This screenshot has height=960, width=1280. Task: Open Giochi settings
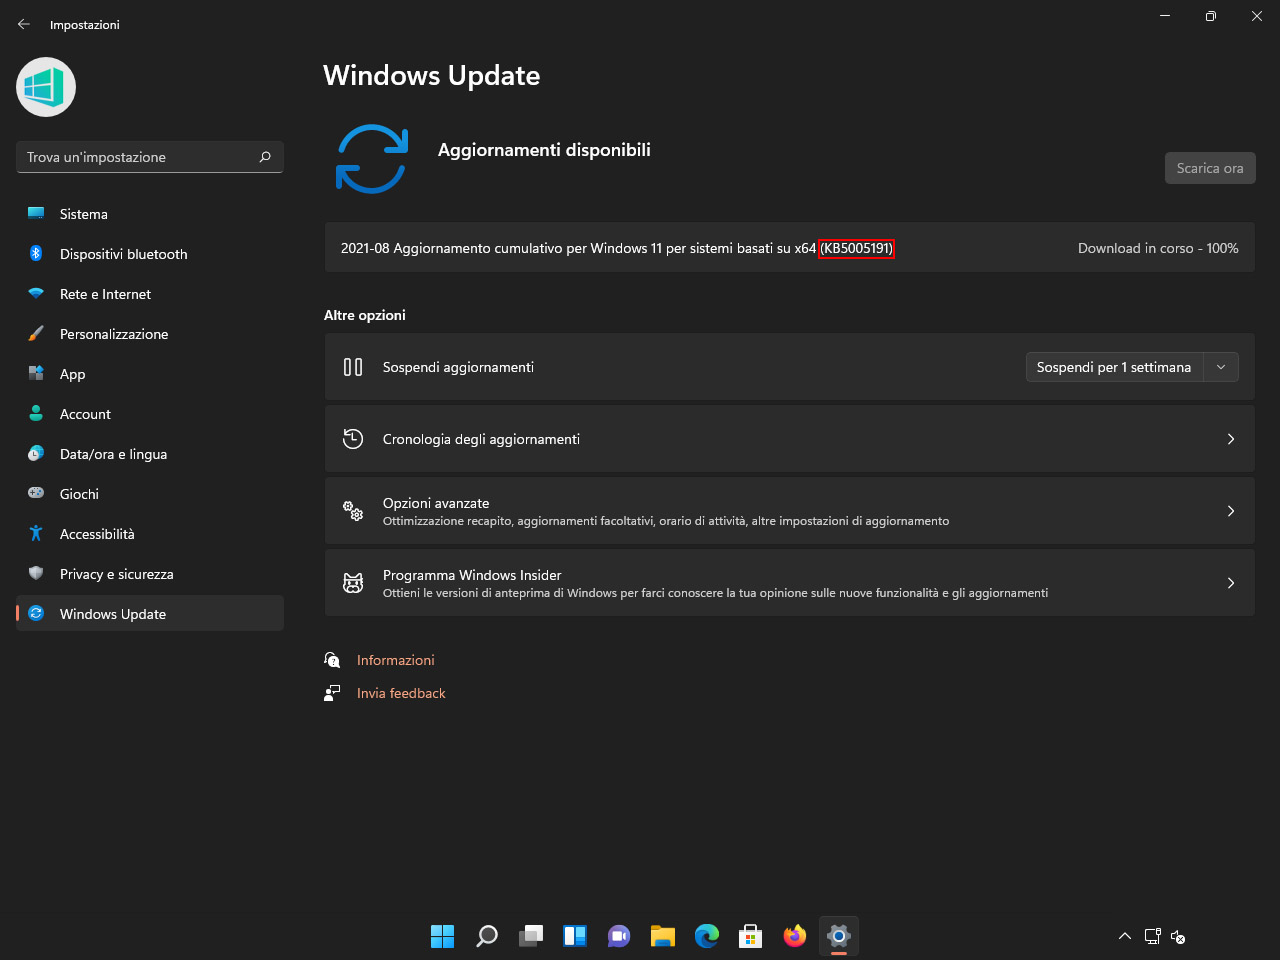150,494
